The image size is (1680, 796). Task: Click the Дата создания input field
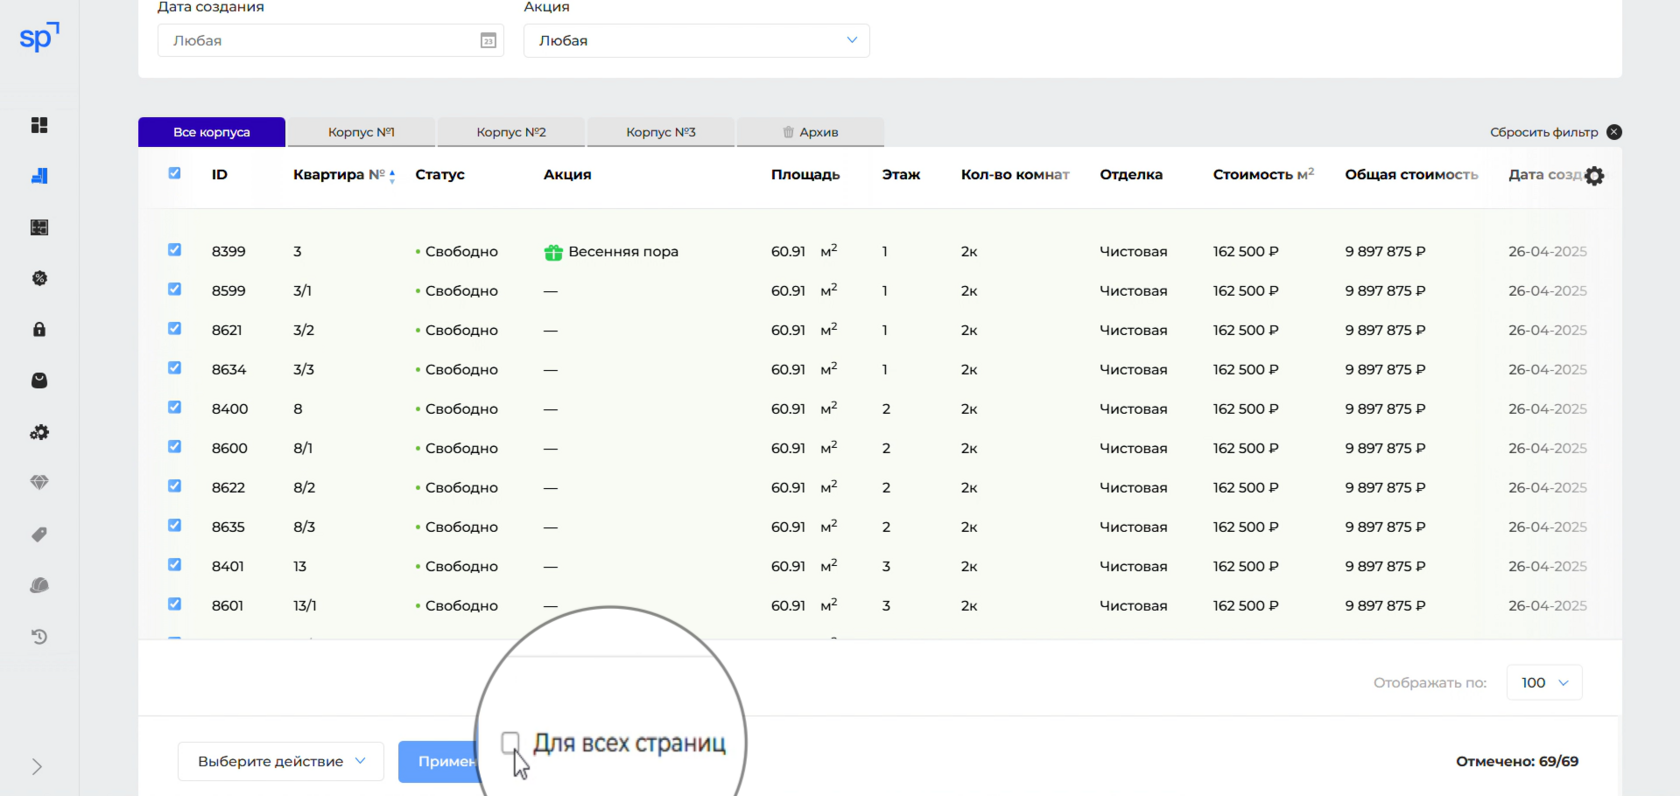tap(330, 41)
